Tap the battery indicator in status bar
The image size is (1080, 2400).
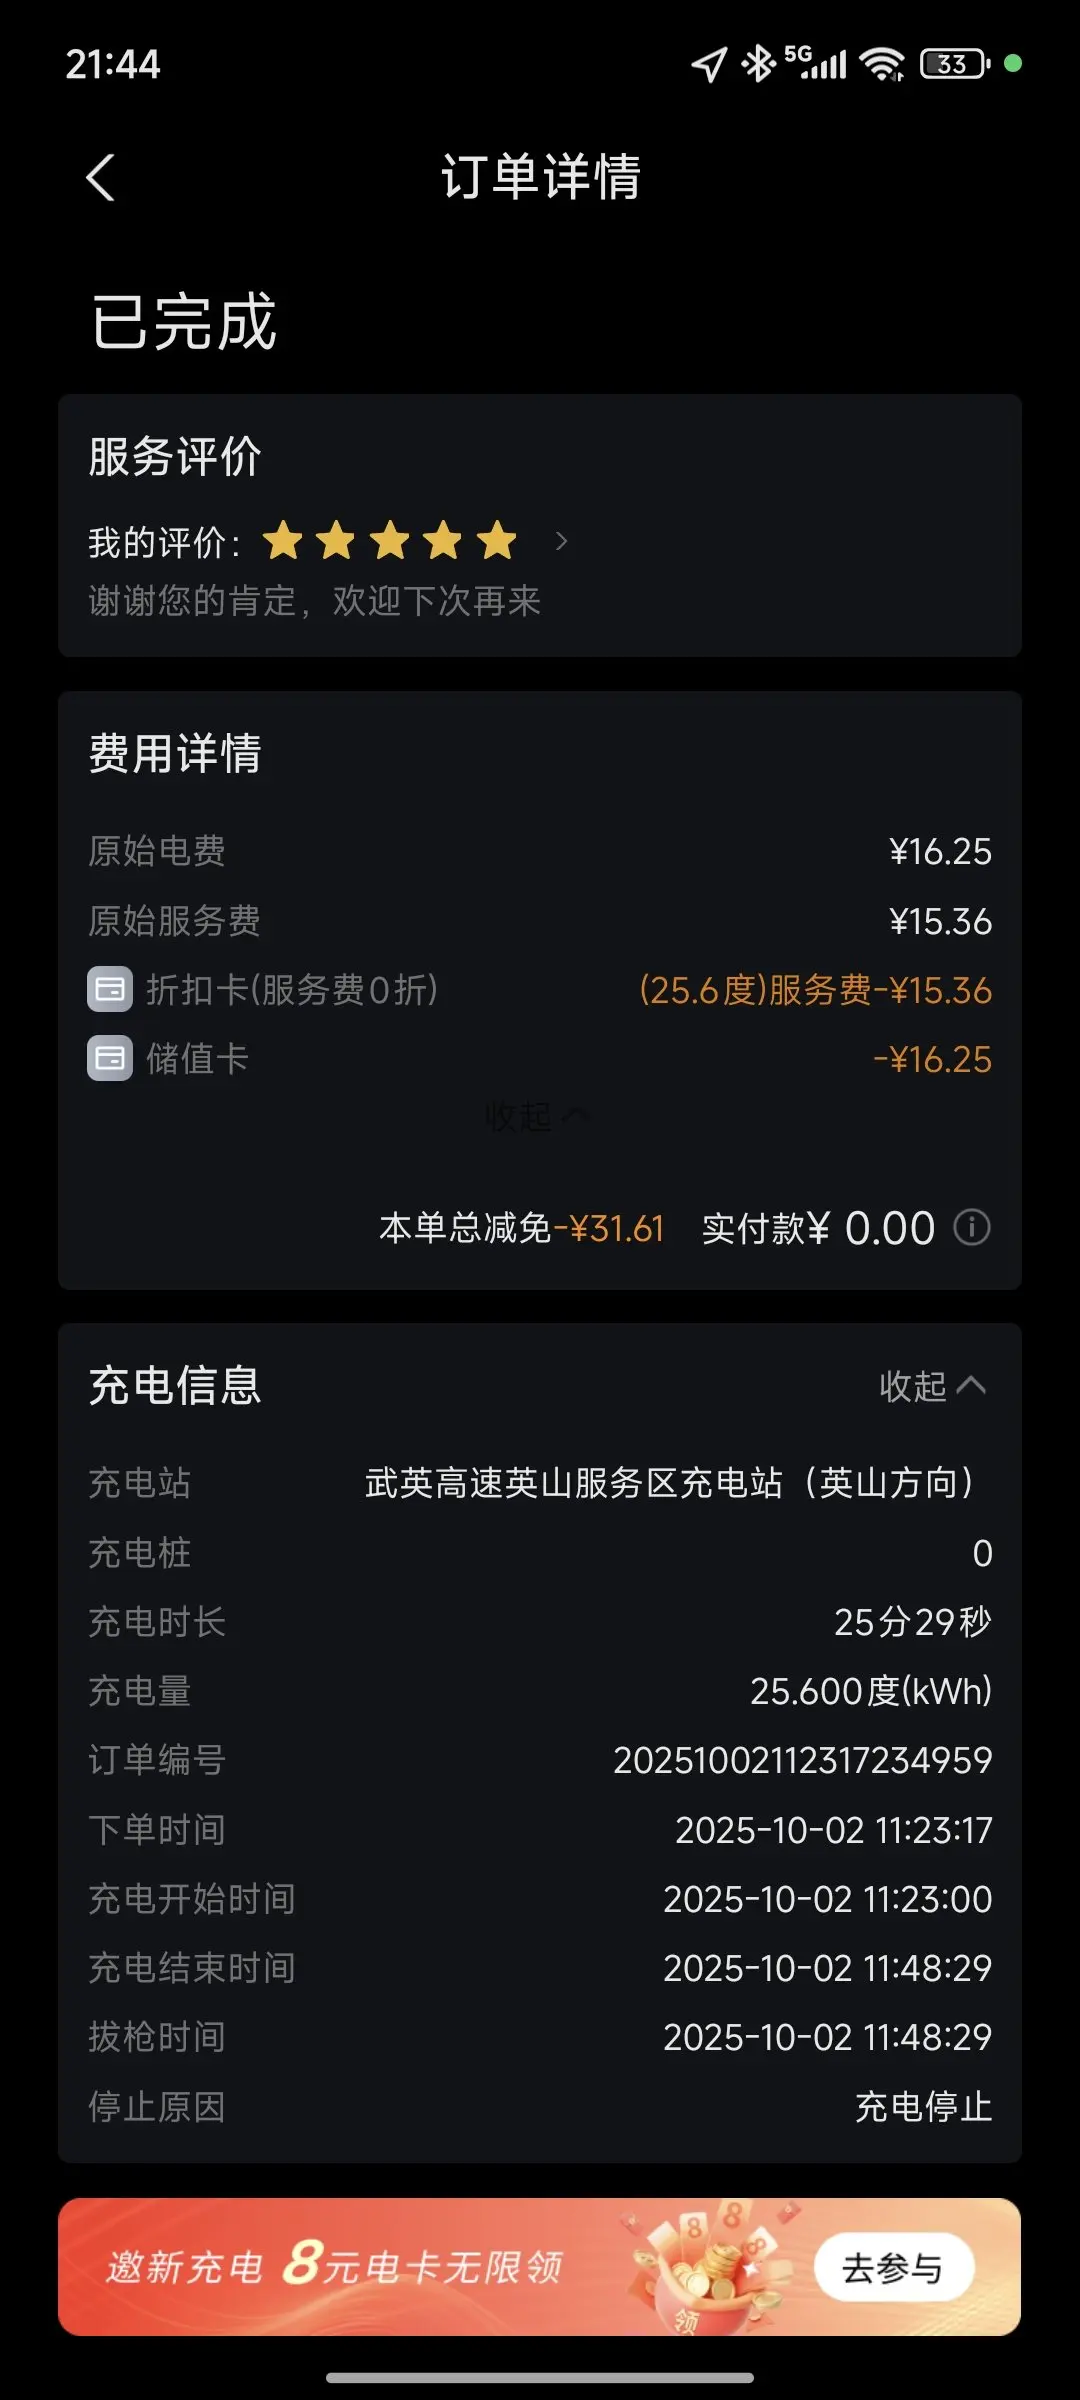point(953,65)
